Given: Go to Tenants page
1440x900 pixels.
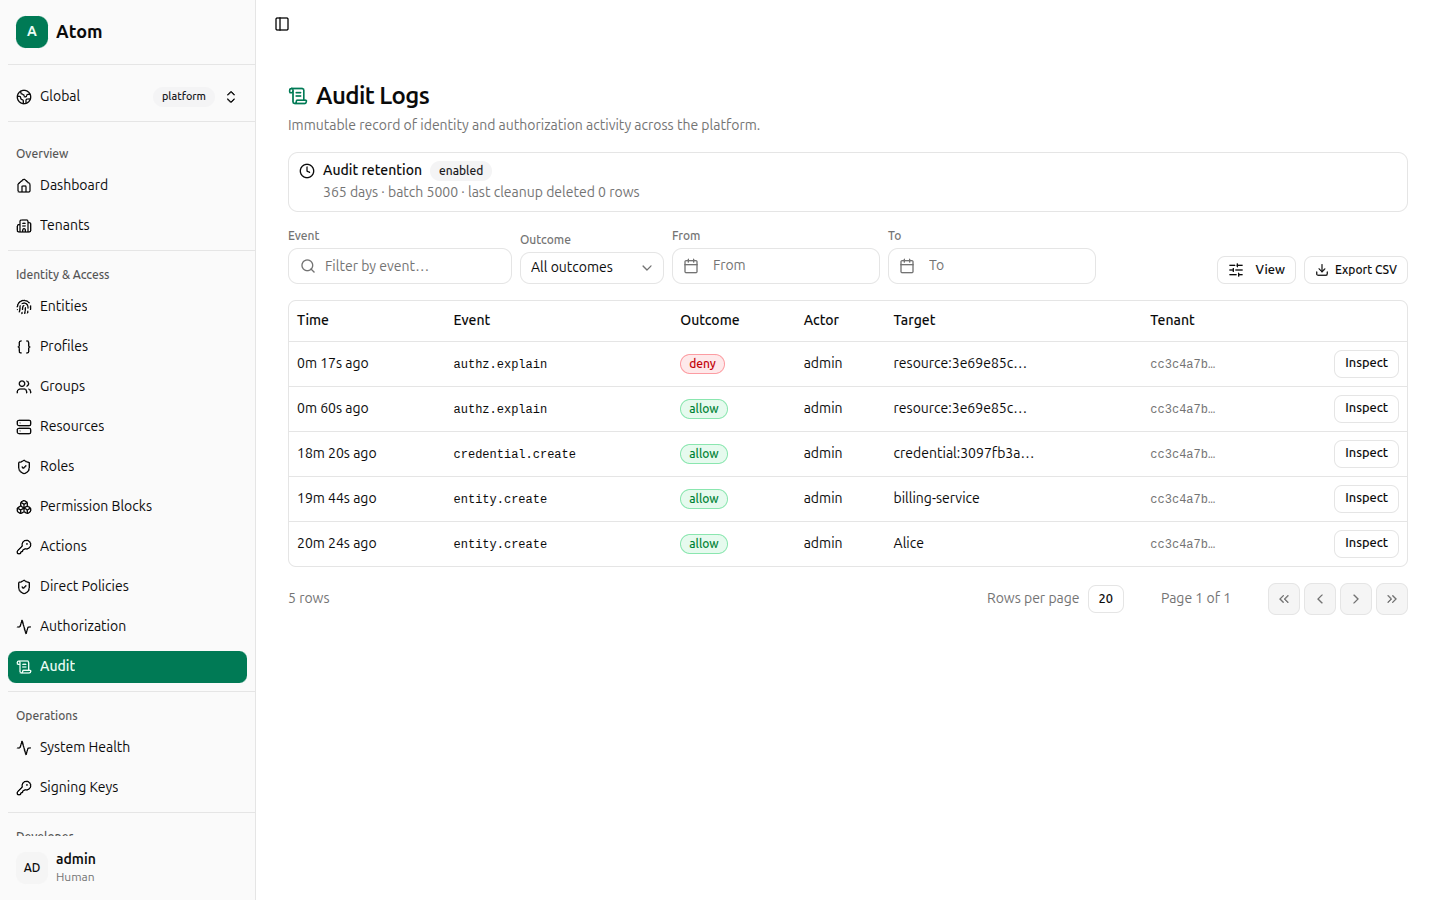Looking at the screenshot, I should click(128, 226).
